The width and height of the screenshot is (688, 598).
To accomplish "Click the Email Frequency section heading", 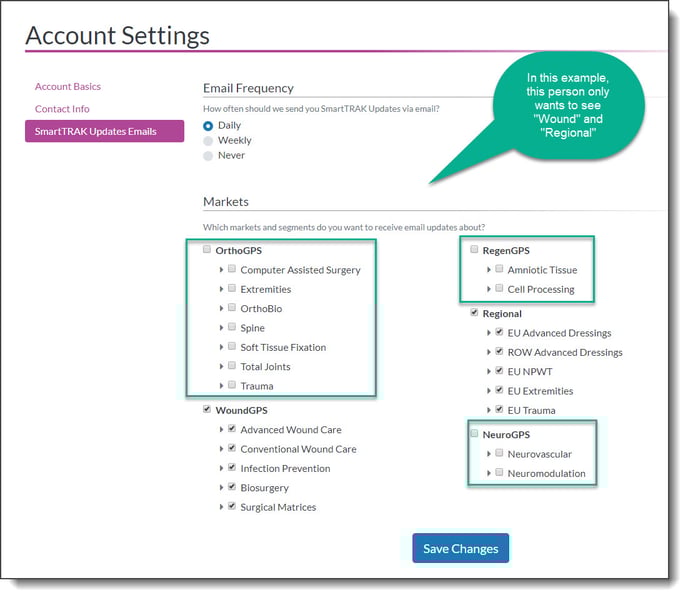I will tap(248, 89).
